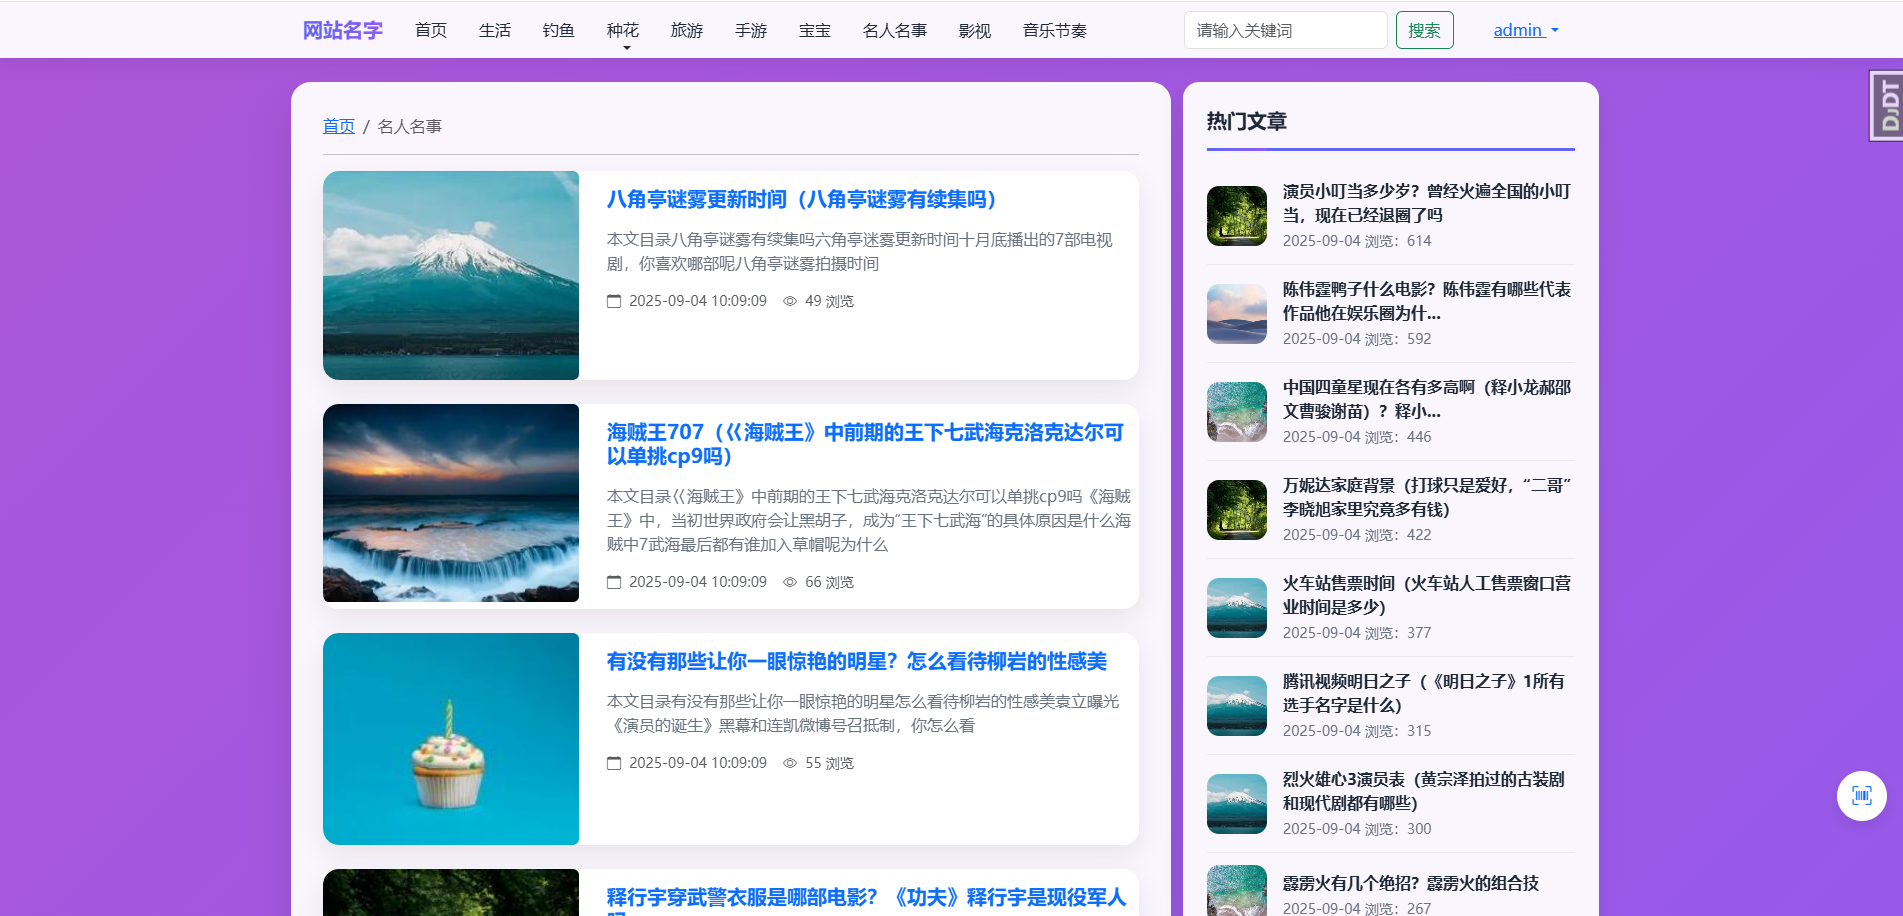
Task: Click the 海贼王707 article thumbnail
Action: [x=450, y=503]
